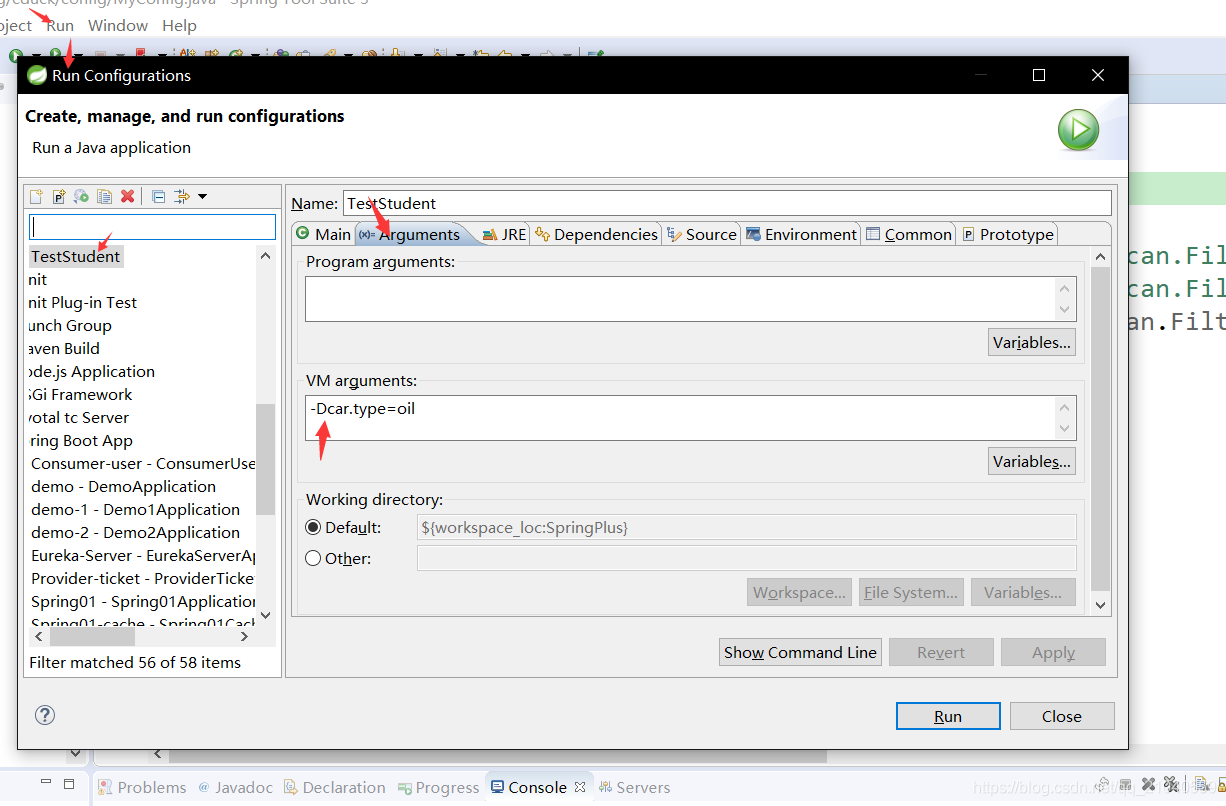Click the Filter launch configurations icon
This screenshot has width=1226, height=806.
(181, 196)
